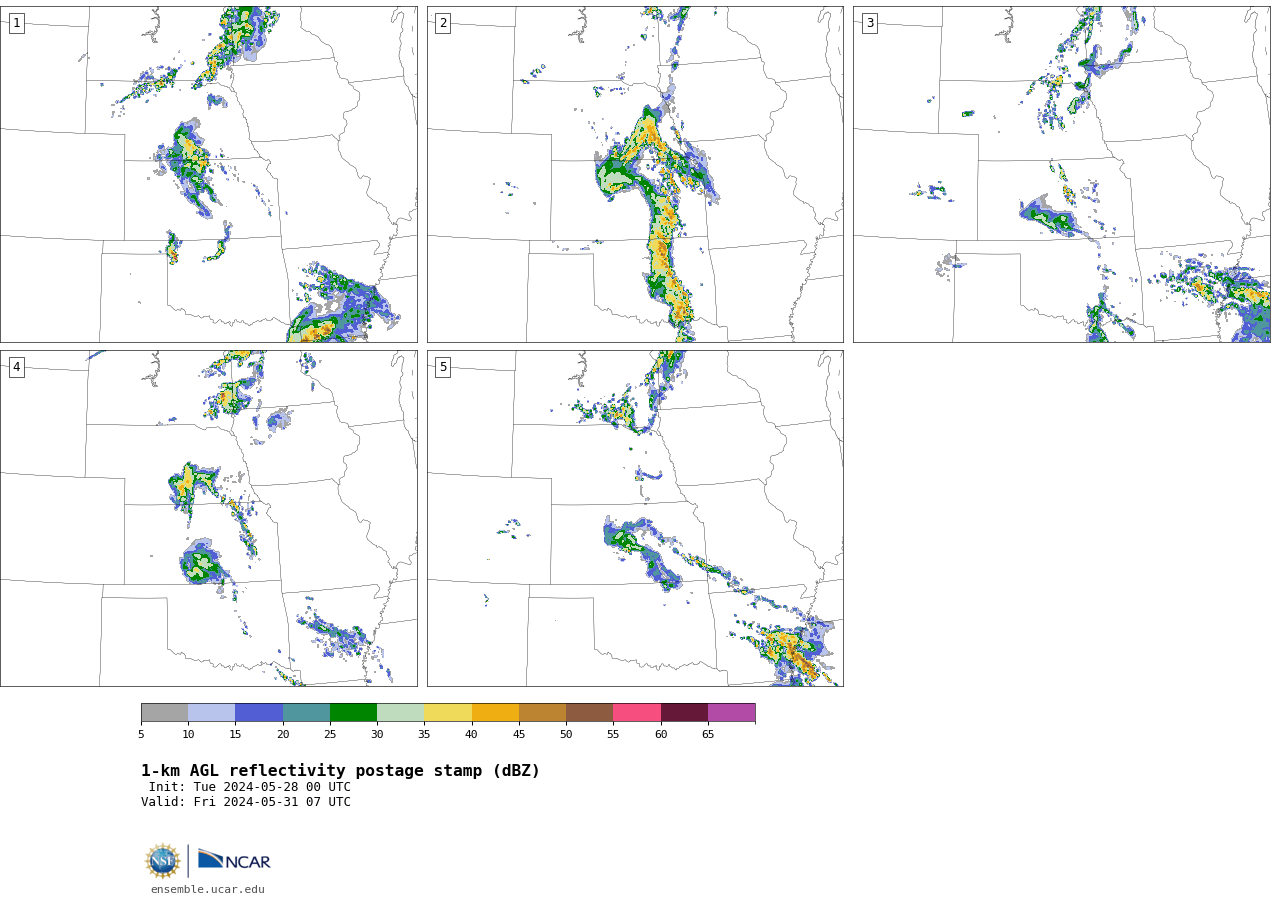Click the number label 1 on the first panel
1280x901 pixels.
pyautogui.click(x=16, y=23)
